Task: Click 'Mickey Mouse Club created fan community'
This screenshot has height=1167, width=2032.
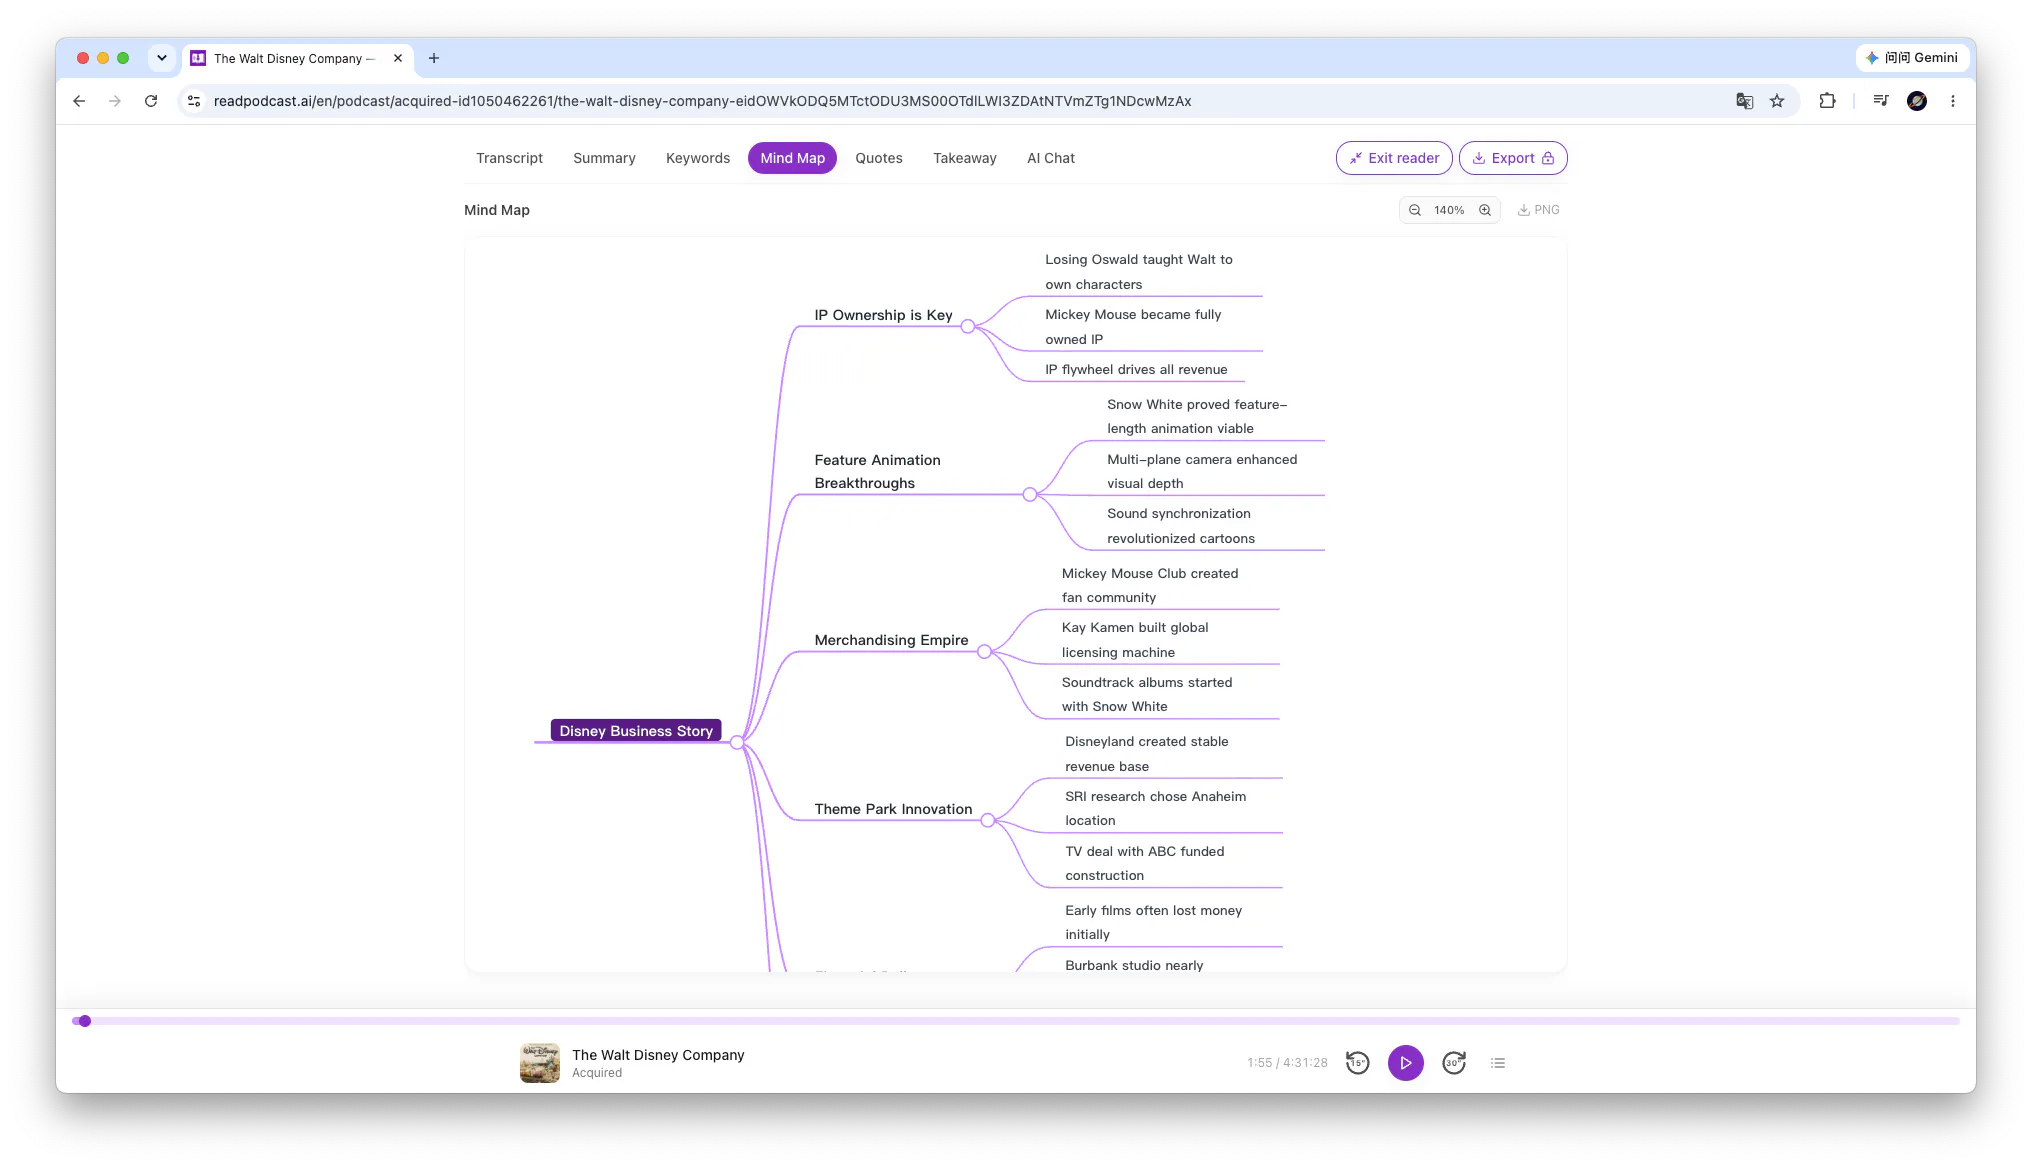Action: 1149,585
